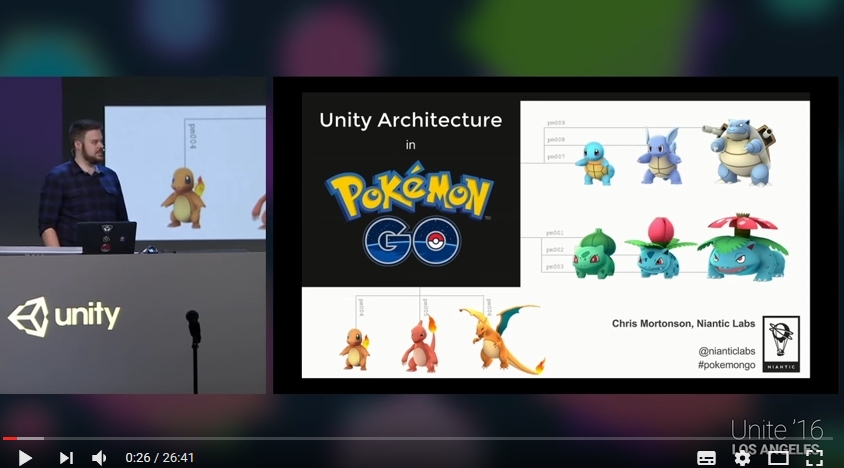The width and height of the screenshot is (844, 468).
Task: Click the @nianticlabs text
Action: pyautogui.click(x=727, y=351)
